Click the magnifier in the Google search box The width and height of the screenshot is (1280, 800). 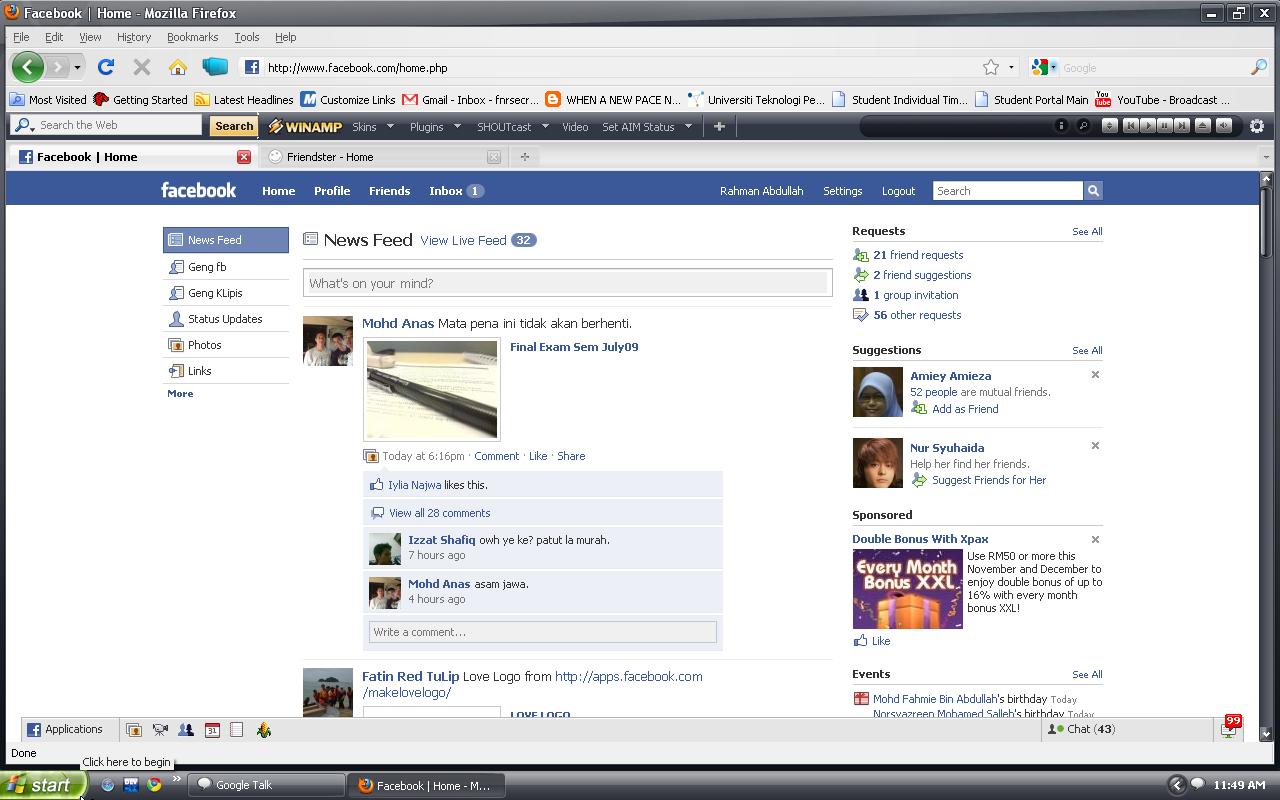[1259, 67]
